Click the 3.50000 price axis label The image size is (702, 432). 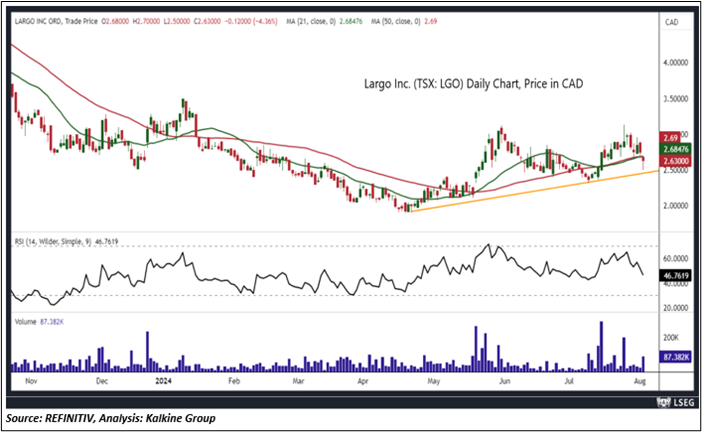point(676,98)
